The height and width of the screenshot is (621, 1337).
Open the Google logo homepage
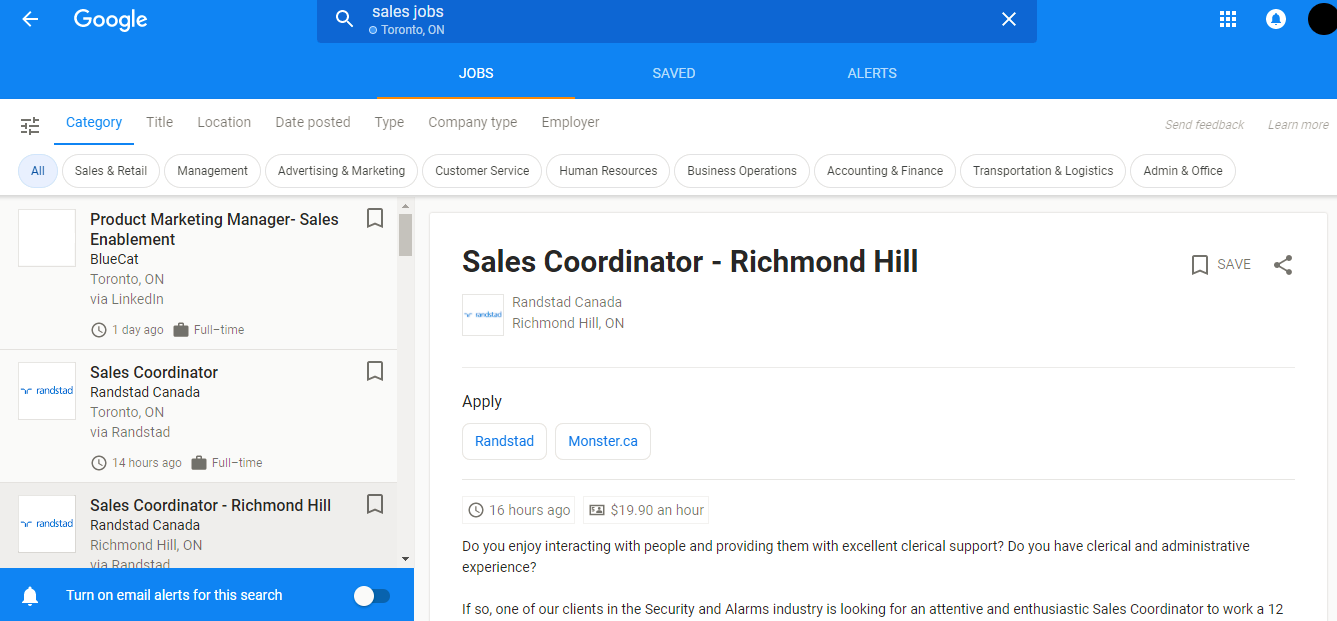click(x=111, y=20)
